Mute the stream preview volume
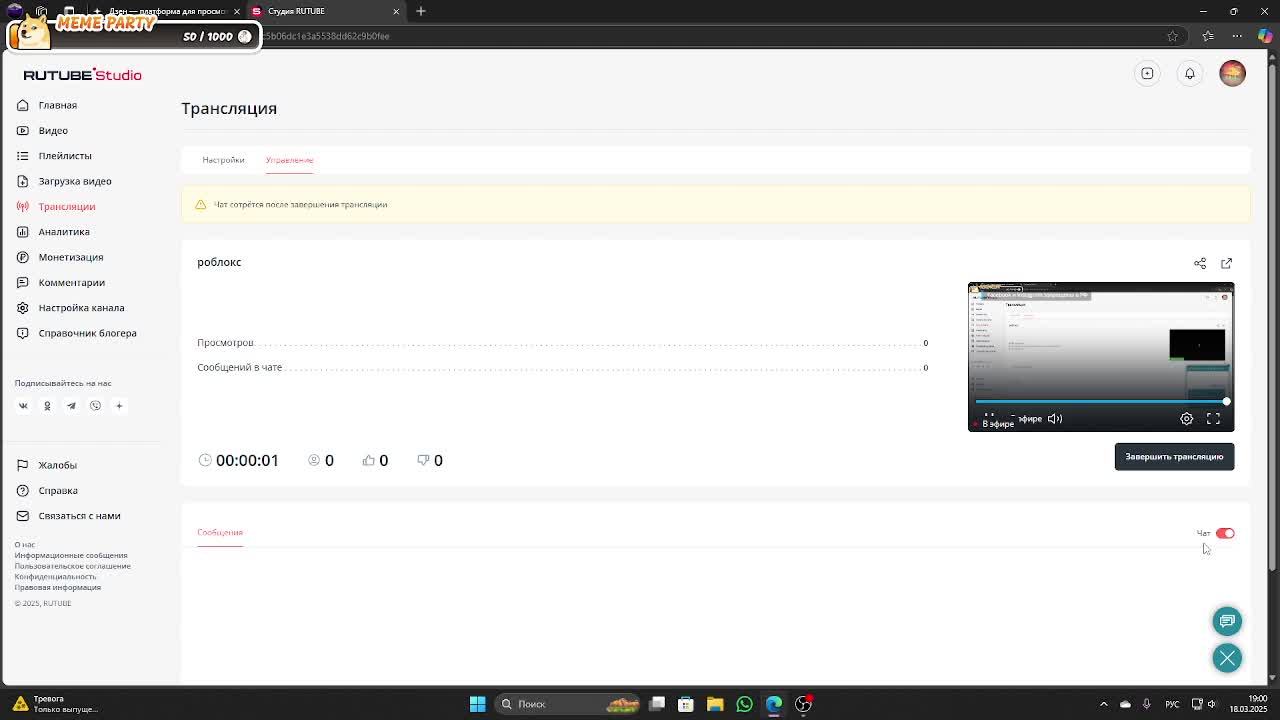The height and width of the screenshot is (720, 1280). pyautogui.click(x=1055, y=419)
